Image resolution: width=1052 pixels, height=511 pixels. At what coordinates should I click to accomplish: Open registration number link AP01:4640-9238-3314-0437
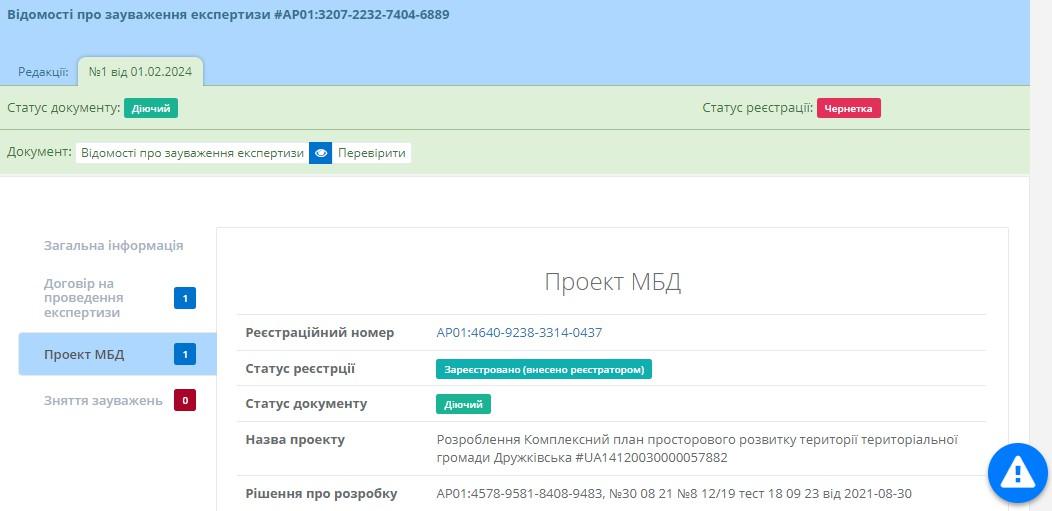click(x=519, y=333)
